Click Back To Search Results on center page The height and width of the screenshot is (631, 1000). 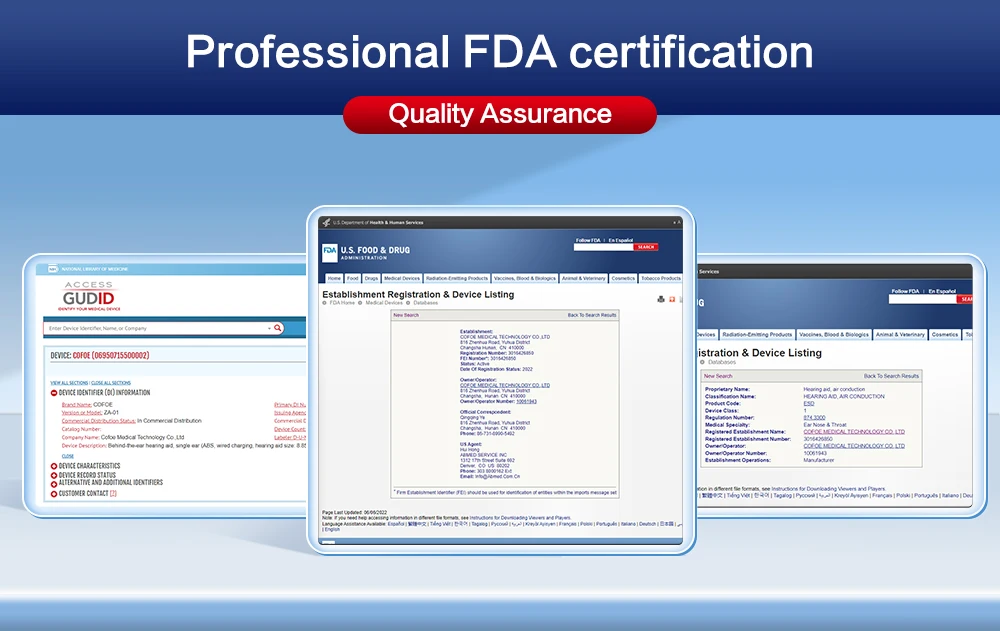tap(592, 315)
